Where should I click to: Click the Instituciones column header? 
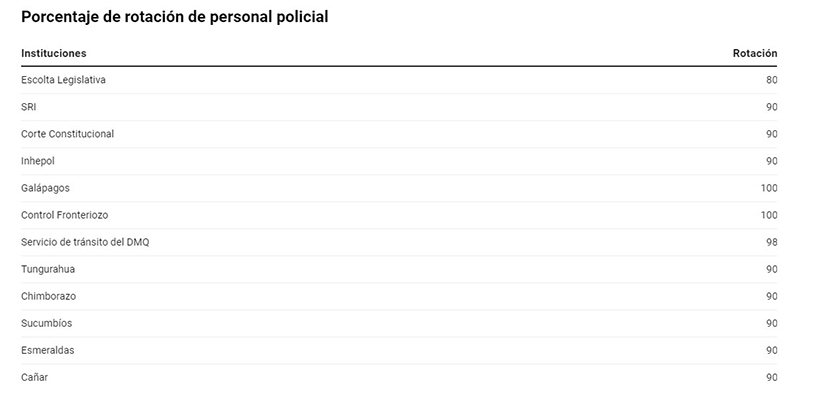tap(53, 53)
